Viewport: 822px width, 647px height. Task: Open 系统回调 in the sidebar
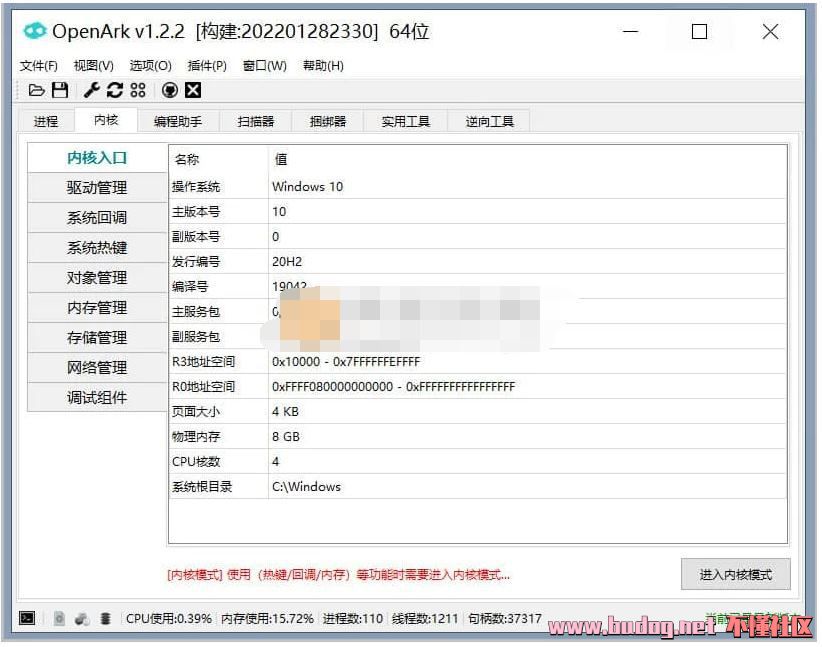pos(97,218)
